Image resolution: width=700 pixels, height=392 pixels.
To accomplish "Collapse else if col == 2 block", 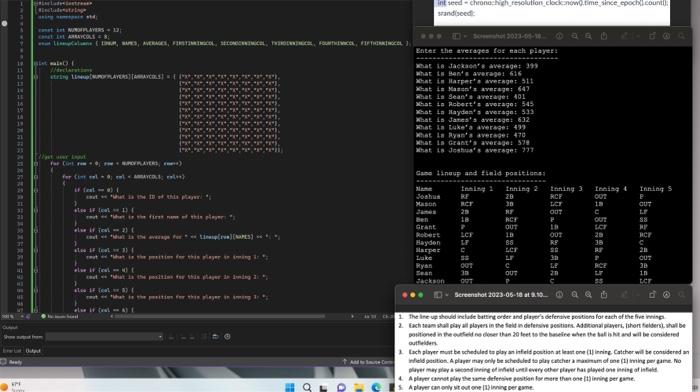I will coord(36,230).
